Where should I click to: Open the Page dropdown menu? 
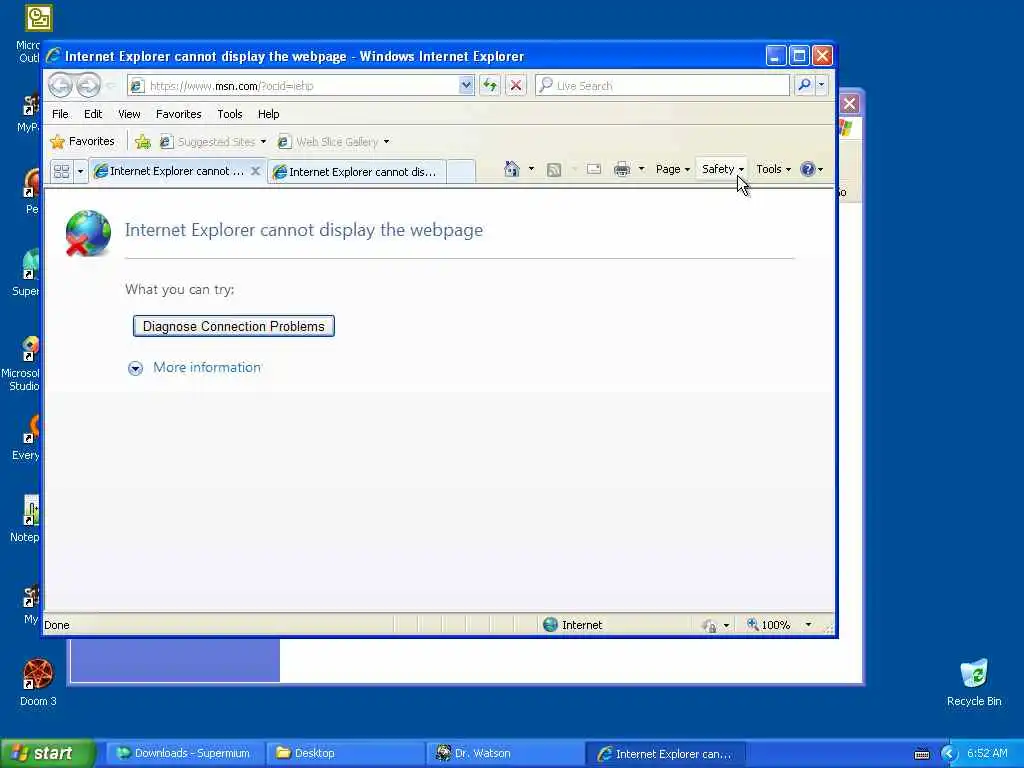coord(673,169)
